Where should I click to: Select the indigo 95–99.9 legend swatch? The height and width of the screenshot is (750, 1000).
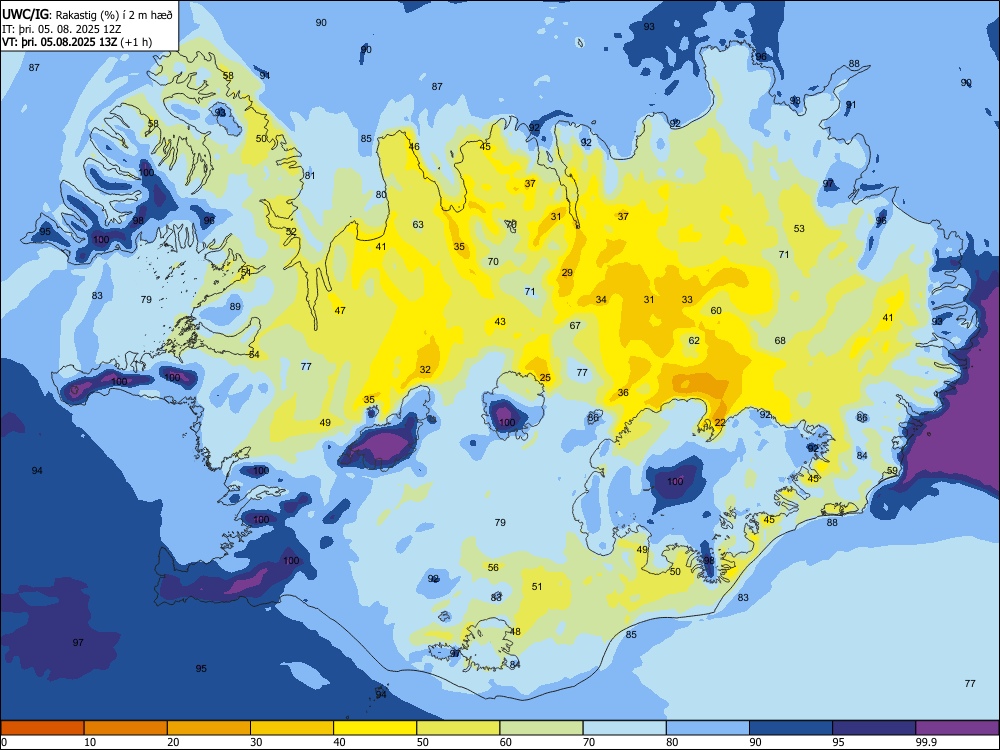(874, 728)
